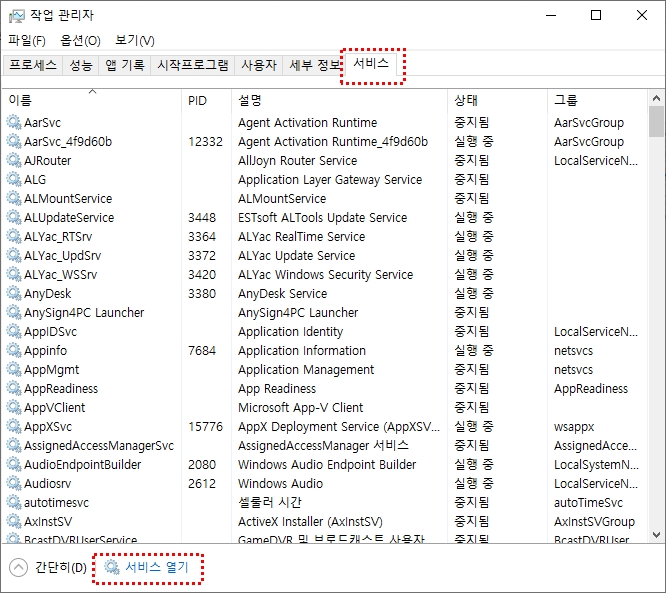The height and width of the screenshot is (593, 666).
Task: Sort services by 상태 column header
Action: point(497,100)
